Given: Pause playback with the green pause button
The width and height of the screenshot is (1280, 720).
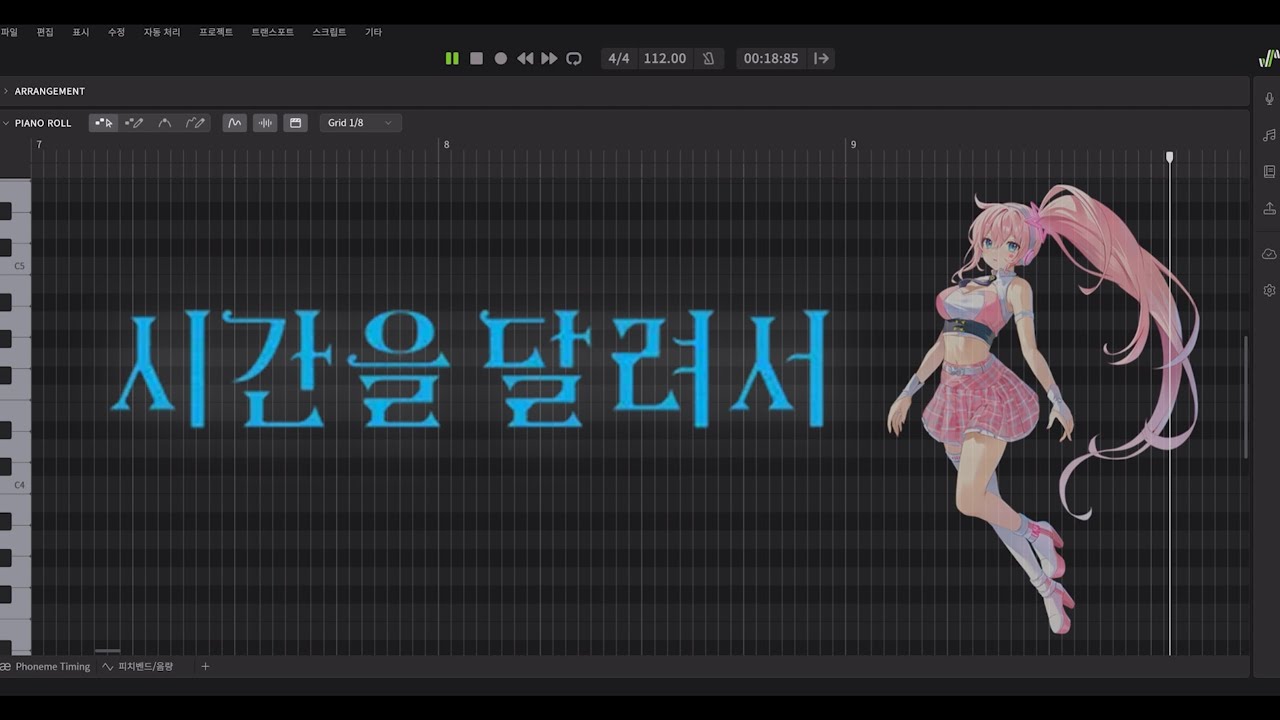Looking at the screenshot, I should [x=452, y=59].
